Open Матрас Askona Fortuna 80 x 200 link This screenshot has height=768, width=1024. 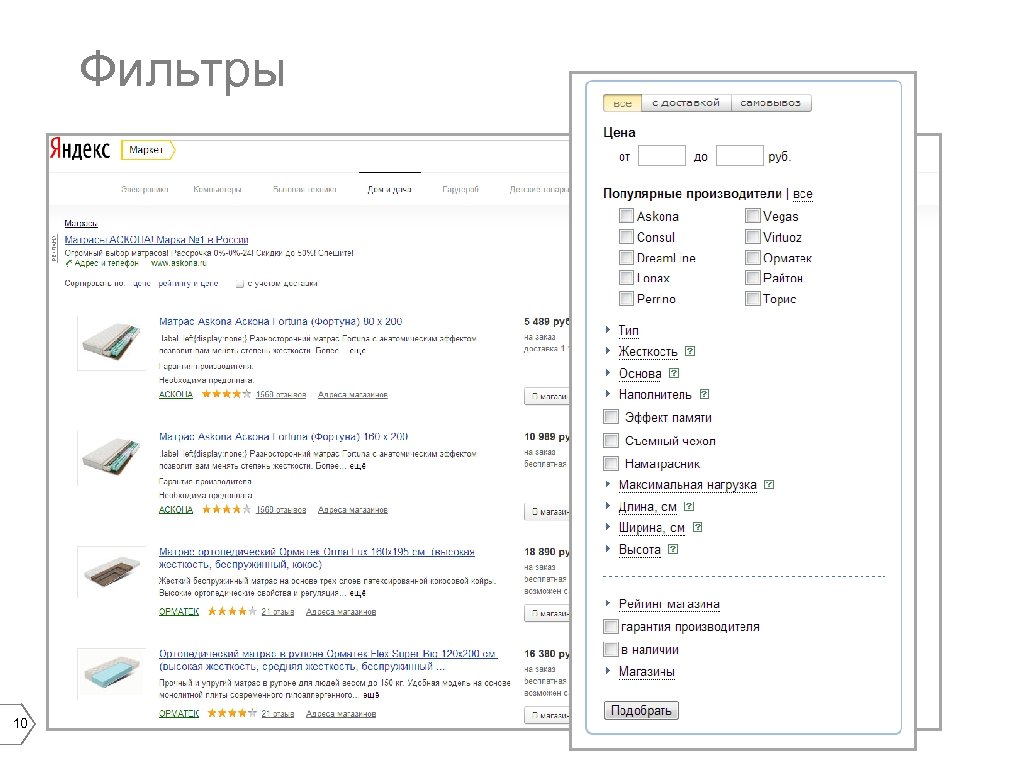coord(281,321)
